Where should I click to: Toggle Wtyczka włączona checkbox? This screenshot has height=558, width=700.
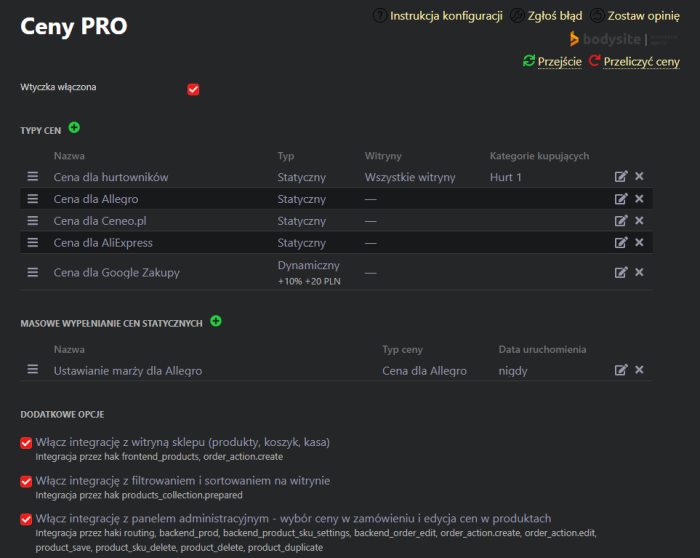point(193,89)
